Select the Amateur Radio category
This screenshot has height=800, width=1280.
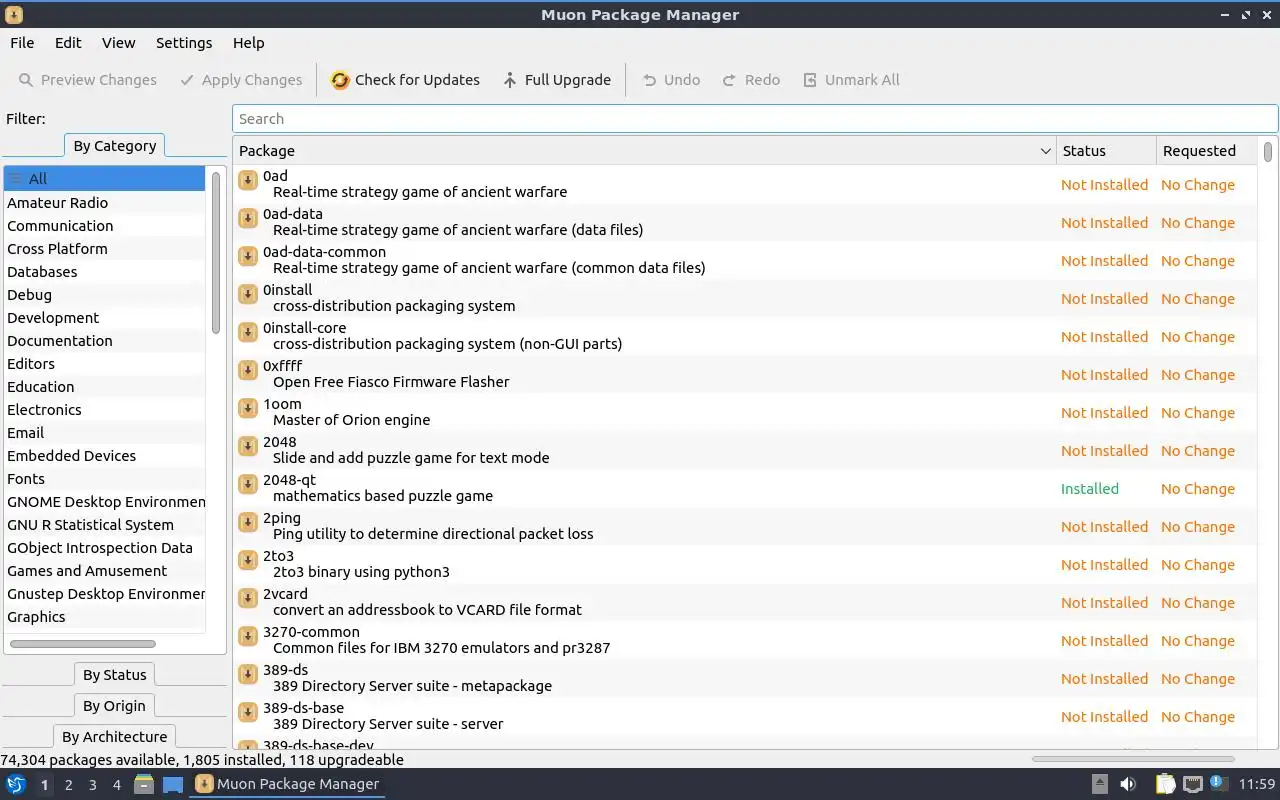[x=104, y=203]
